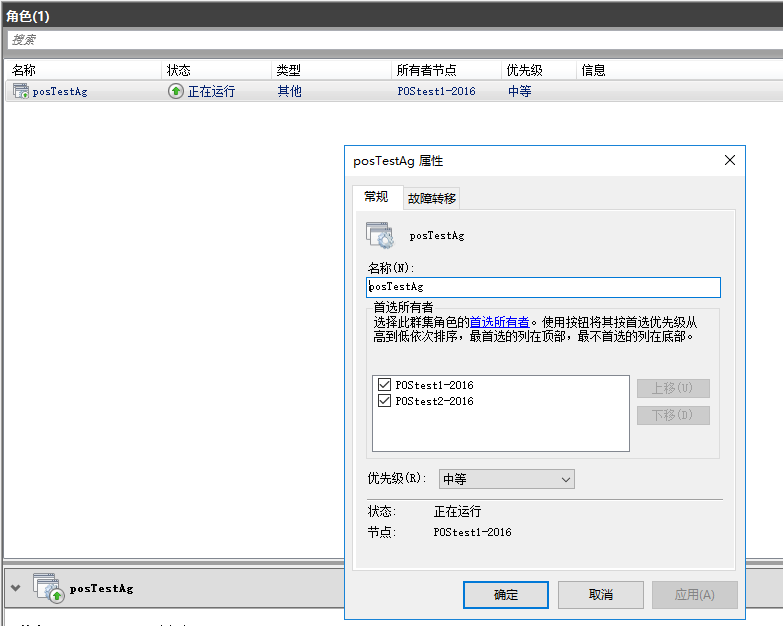Uncheck the POStest2-2016 preferred owner checkbox
This screenshot has height=626, width=783.
(384, 400)
